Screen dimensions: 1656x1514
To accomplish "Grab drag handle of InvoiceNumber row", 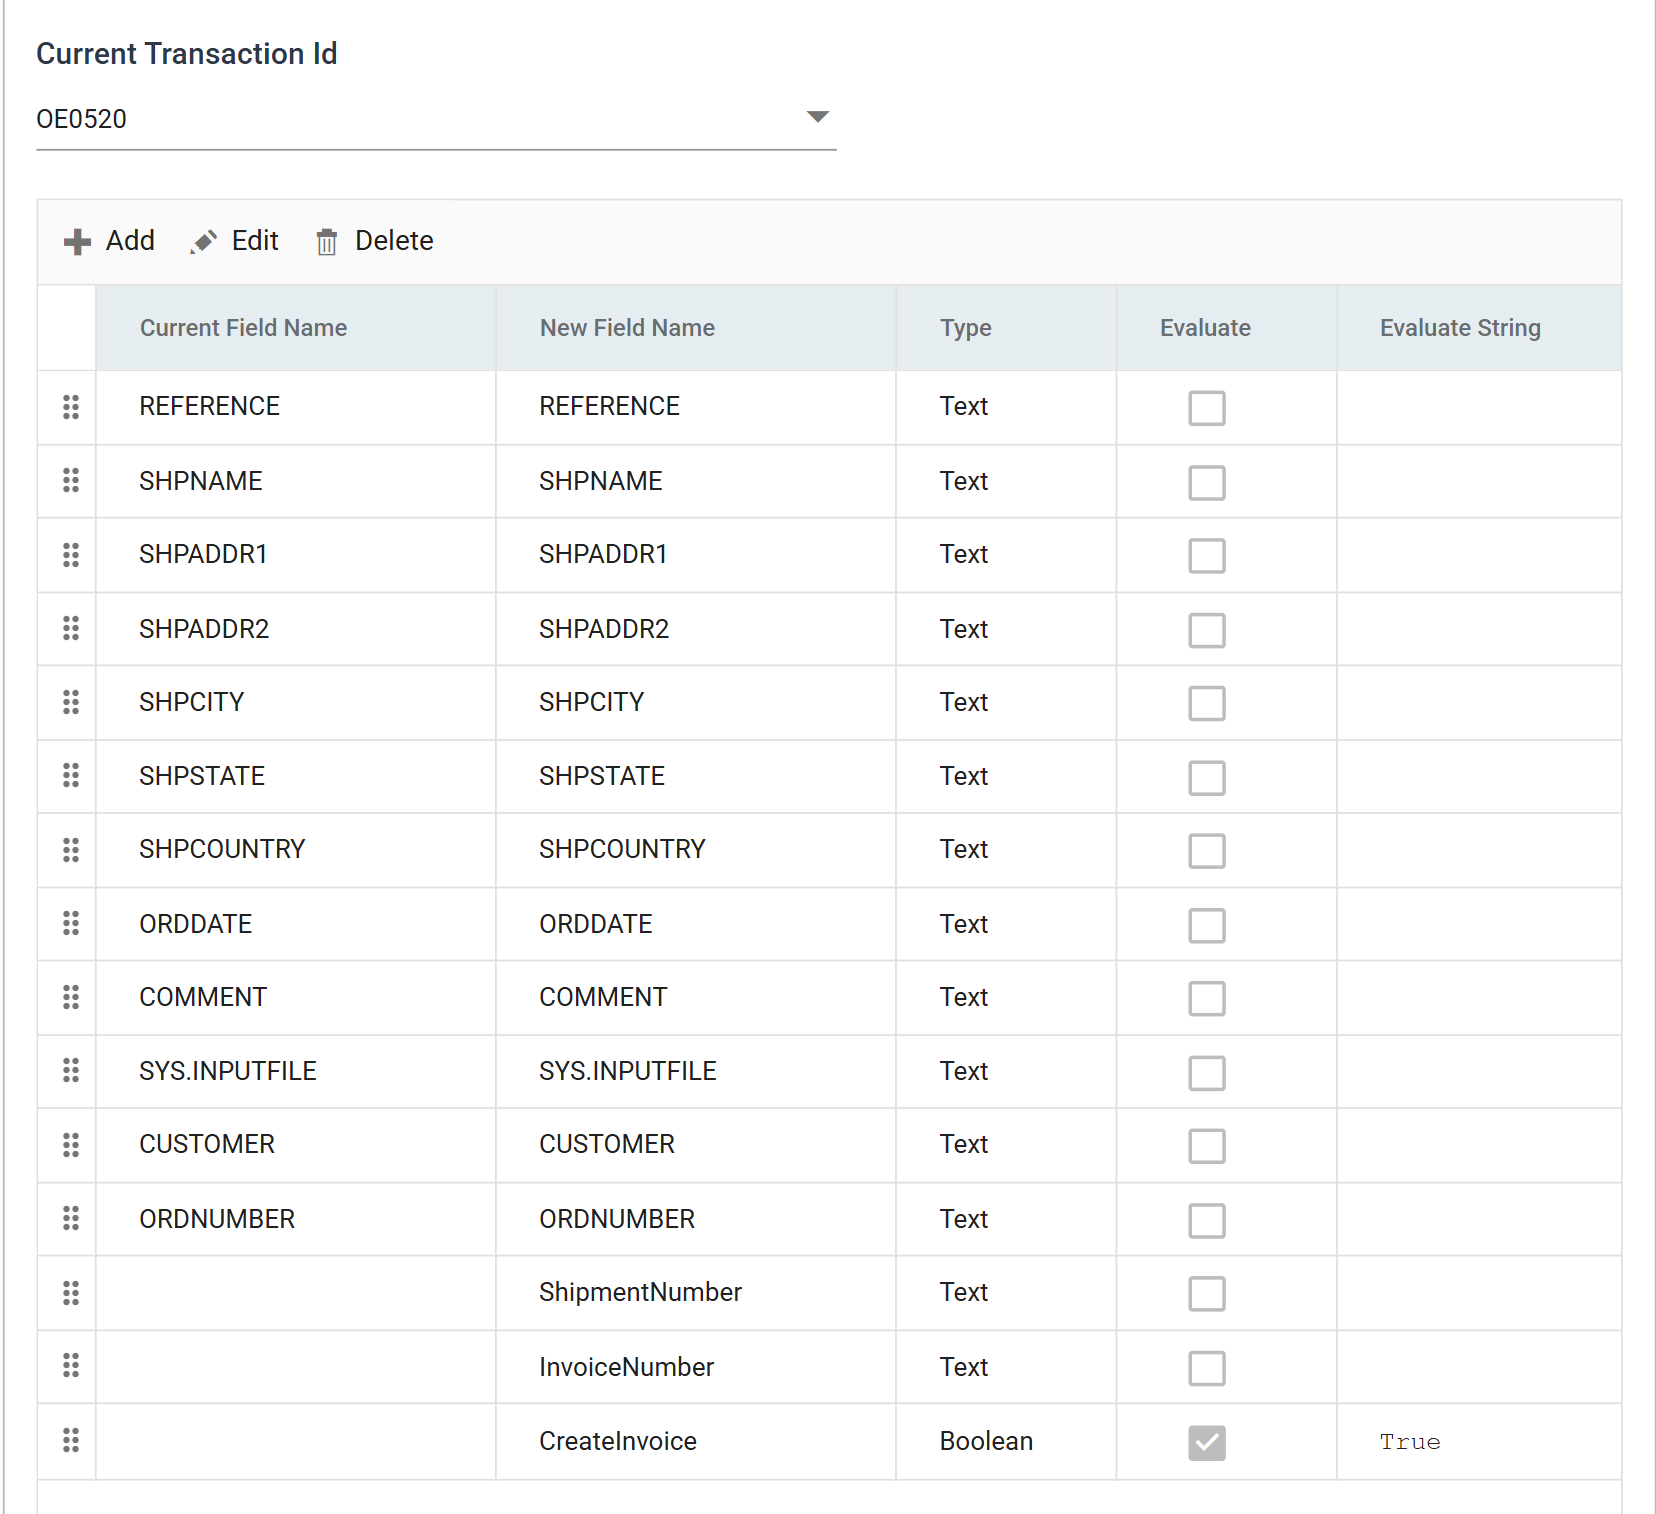I will pyautogui.click(x=71, y=1365).
